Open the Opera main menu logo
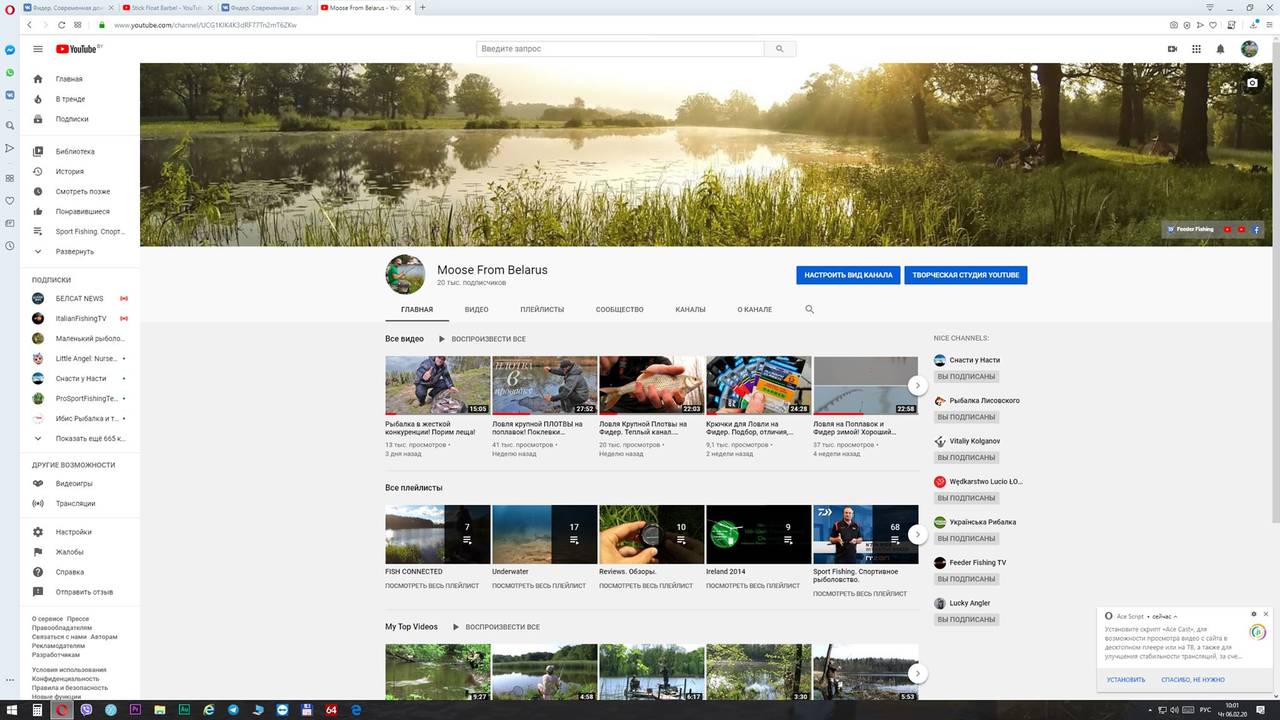This screenshot has width=1280, height=720. click(x=10, y=8)
